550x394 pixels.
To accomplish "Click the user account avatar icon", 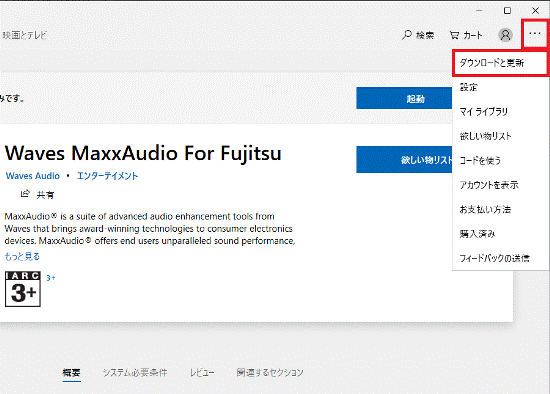I will pyautogui.click(x=505, y=35).
